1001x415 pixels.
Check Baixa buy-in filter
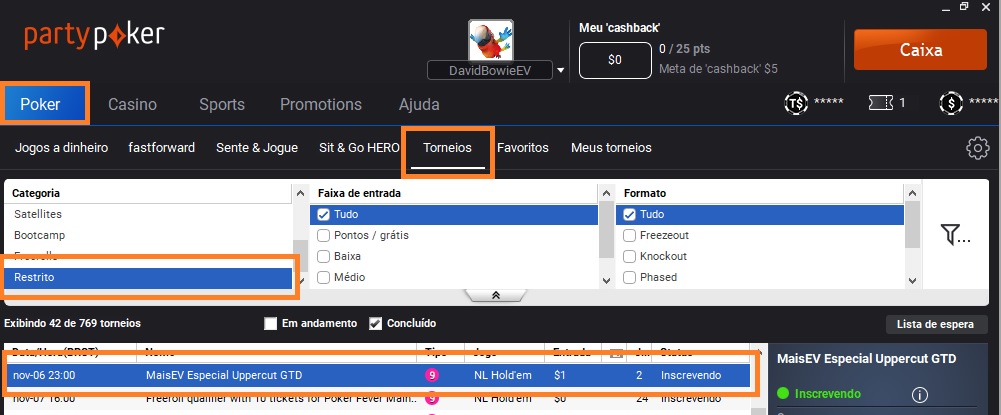[x=323, y=257]
